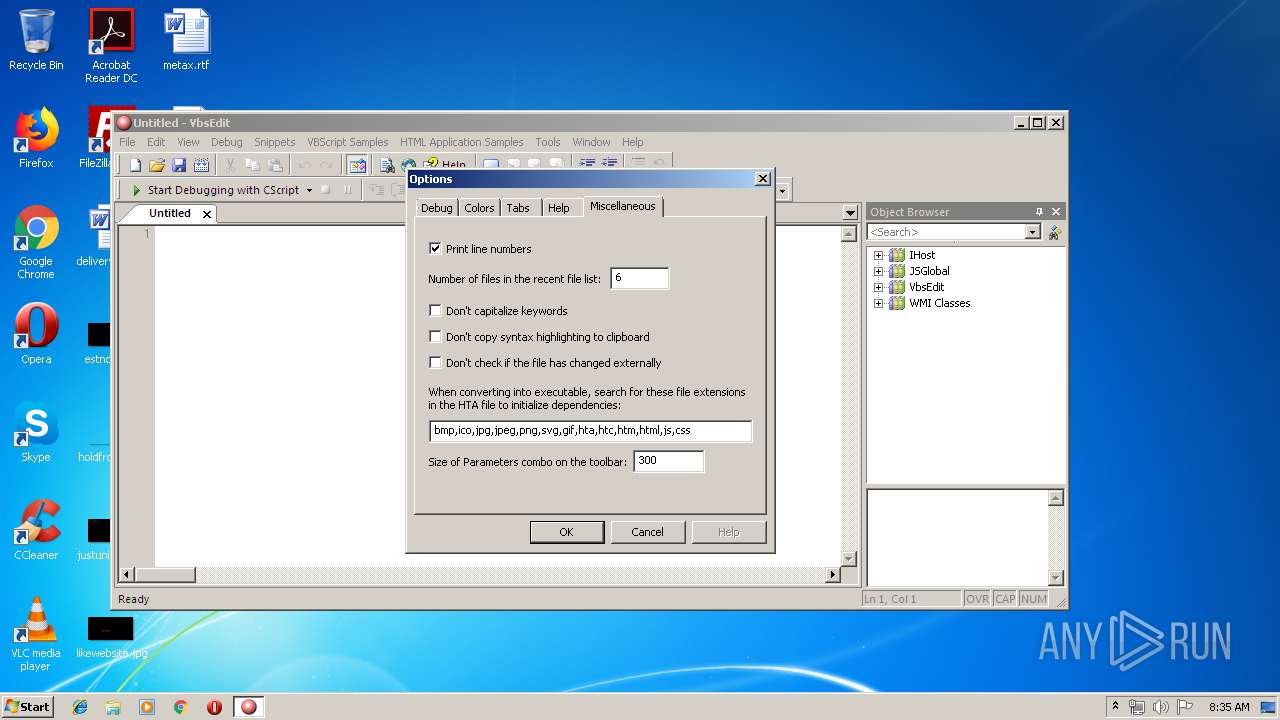This screenshot has width=1280, height=720.
Task: Open Internet Explorer from the taskbar
Action: tap(80, 707)
